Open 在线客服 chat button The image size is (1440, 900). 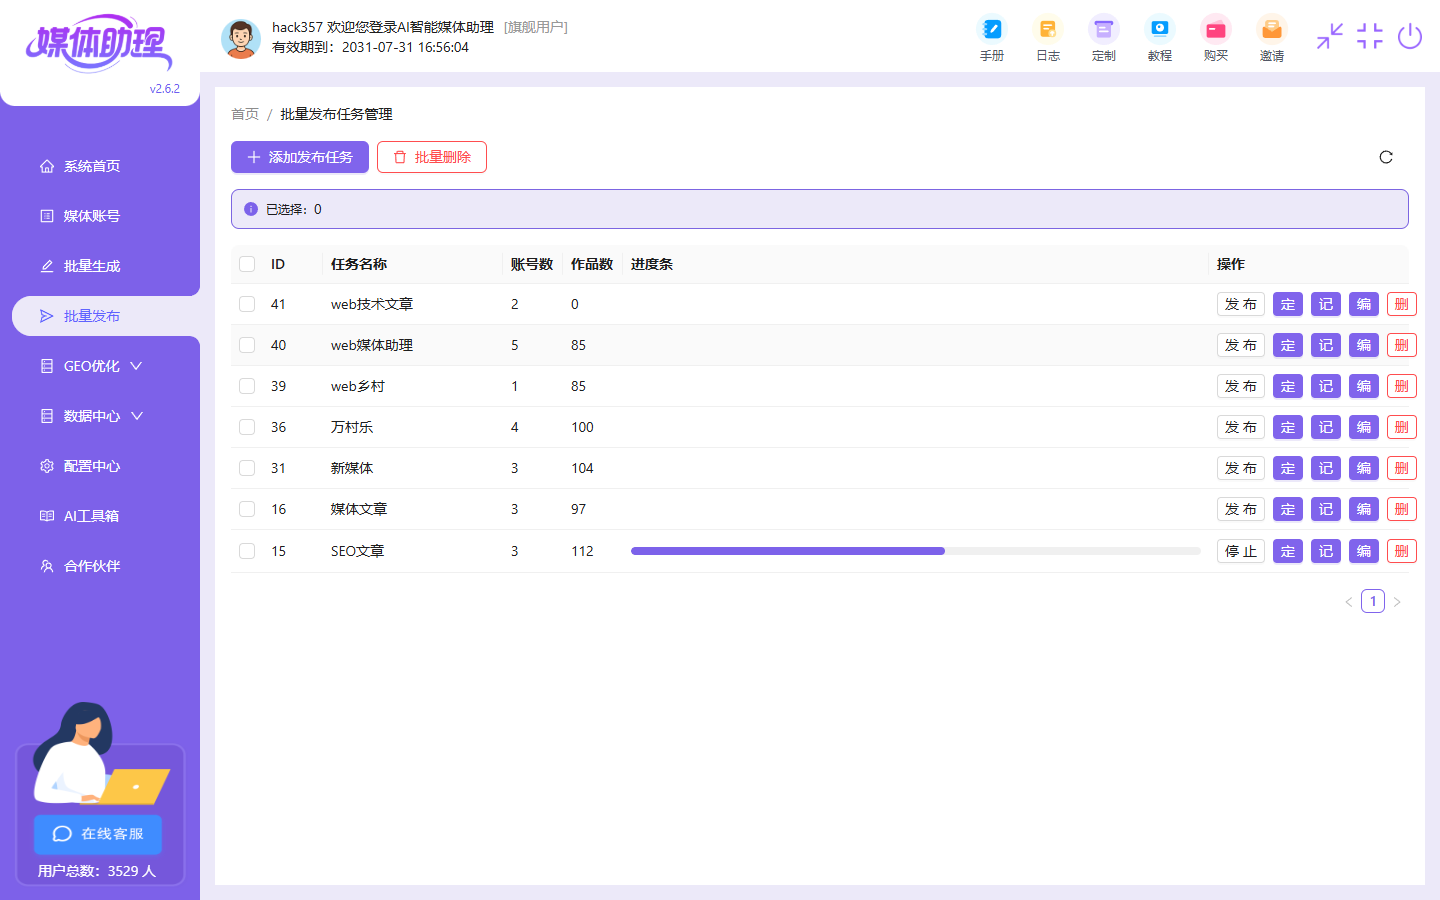click(98, 834)
